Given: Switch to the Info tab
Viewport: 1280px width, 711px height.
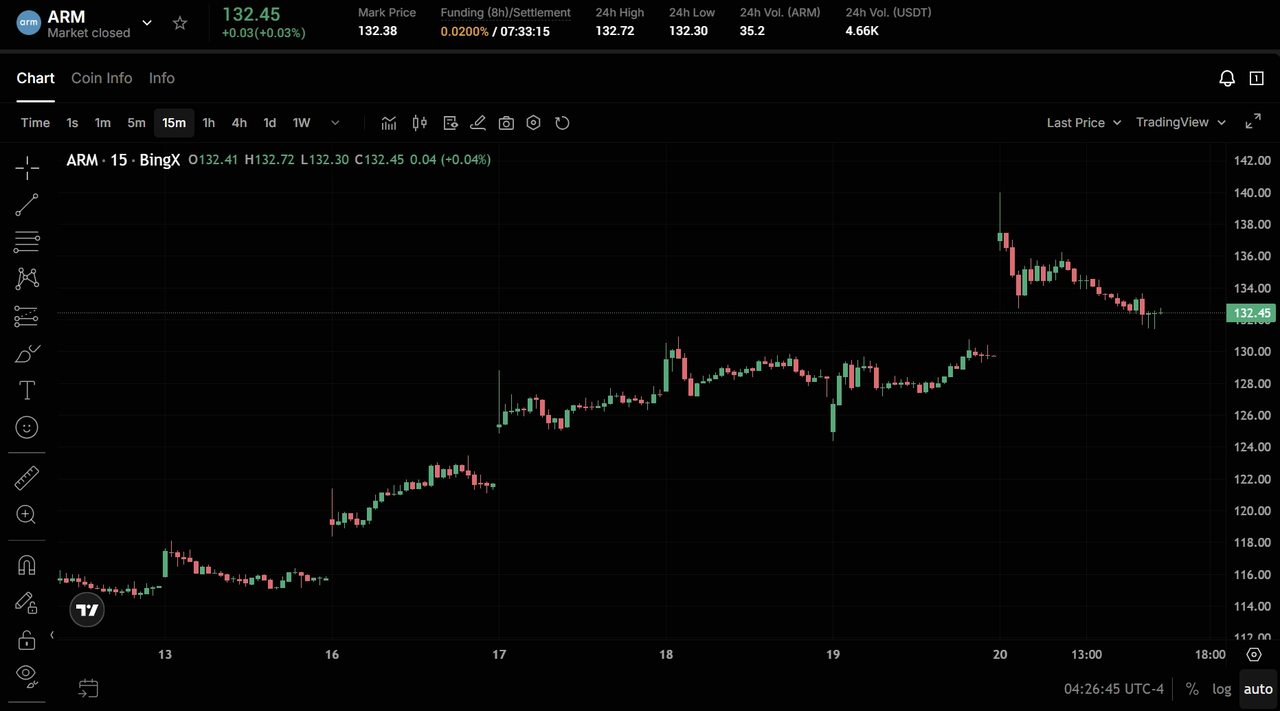Looking at the screenshot, I should tap(162, 78).
